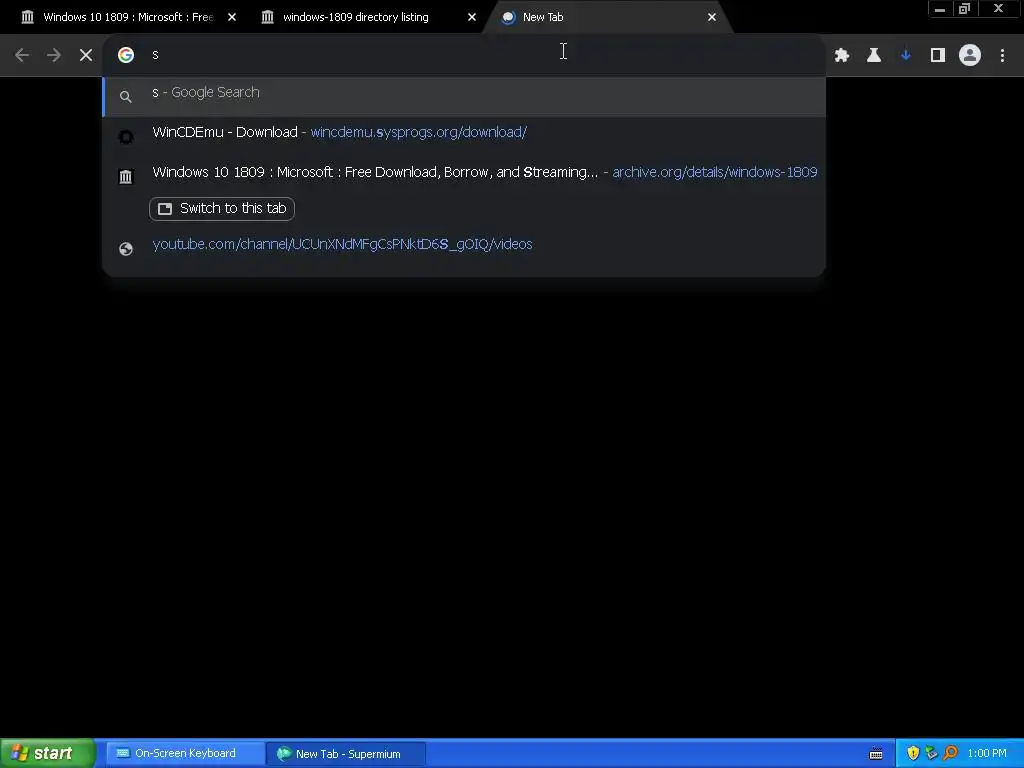Screen dimensions: 1024x768
Task: Open the three-dot browser menu
Action: click(x=1002, y=56)
